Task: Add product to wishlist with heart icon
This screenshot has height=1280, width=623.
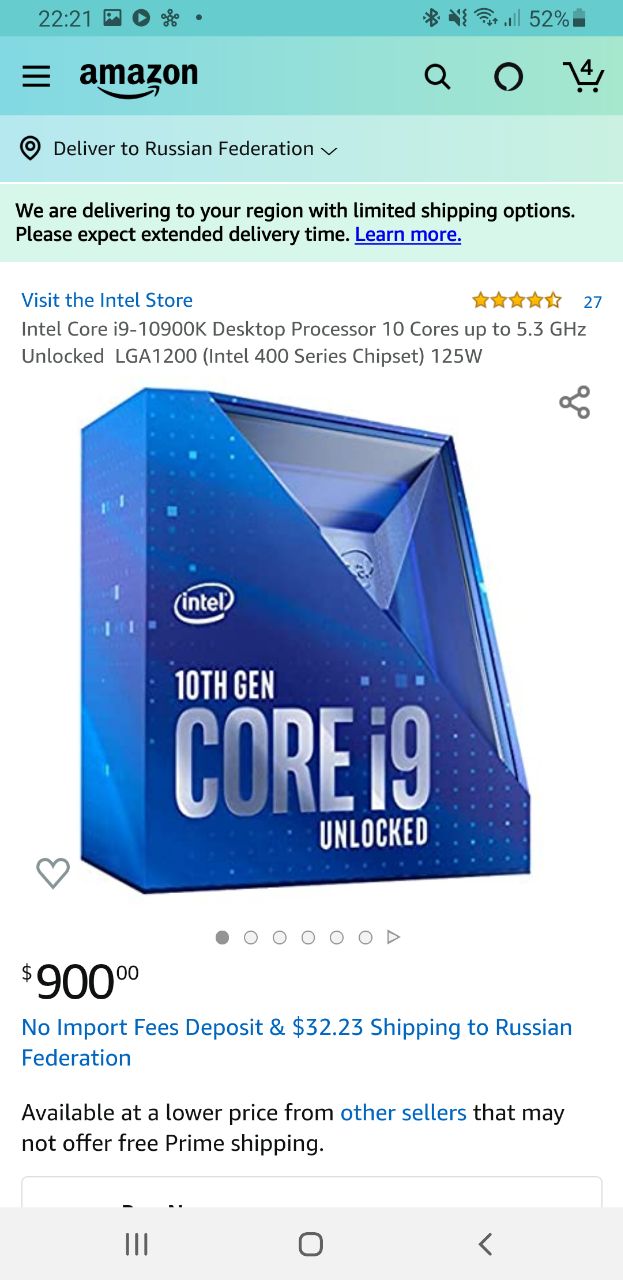Action: coord(53,873)
